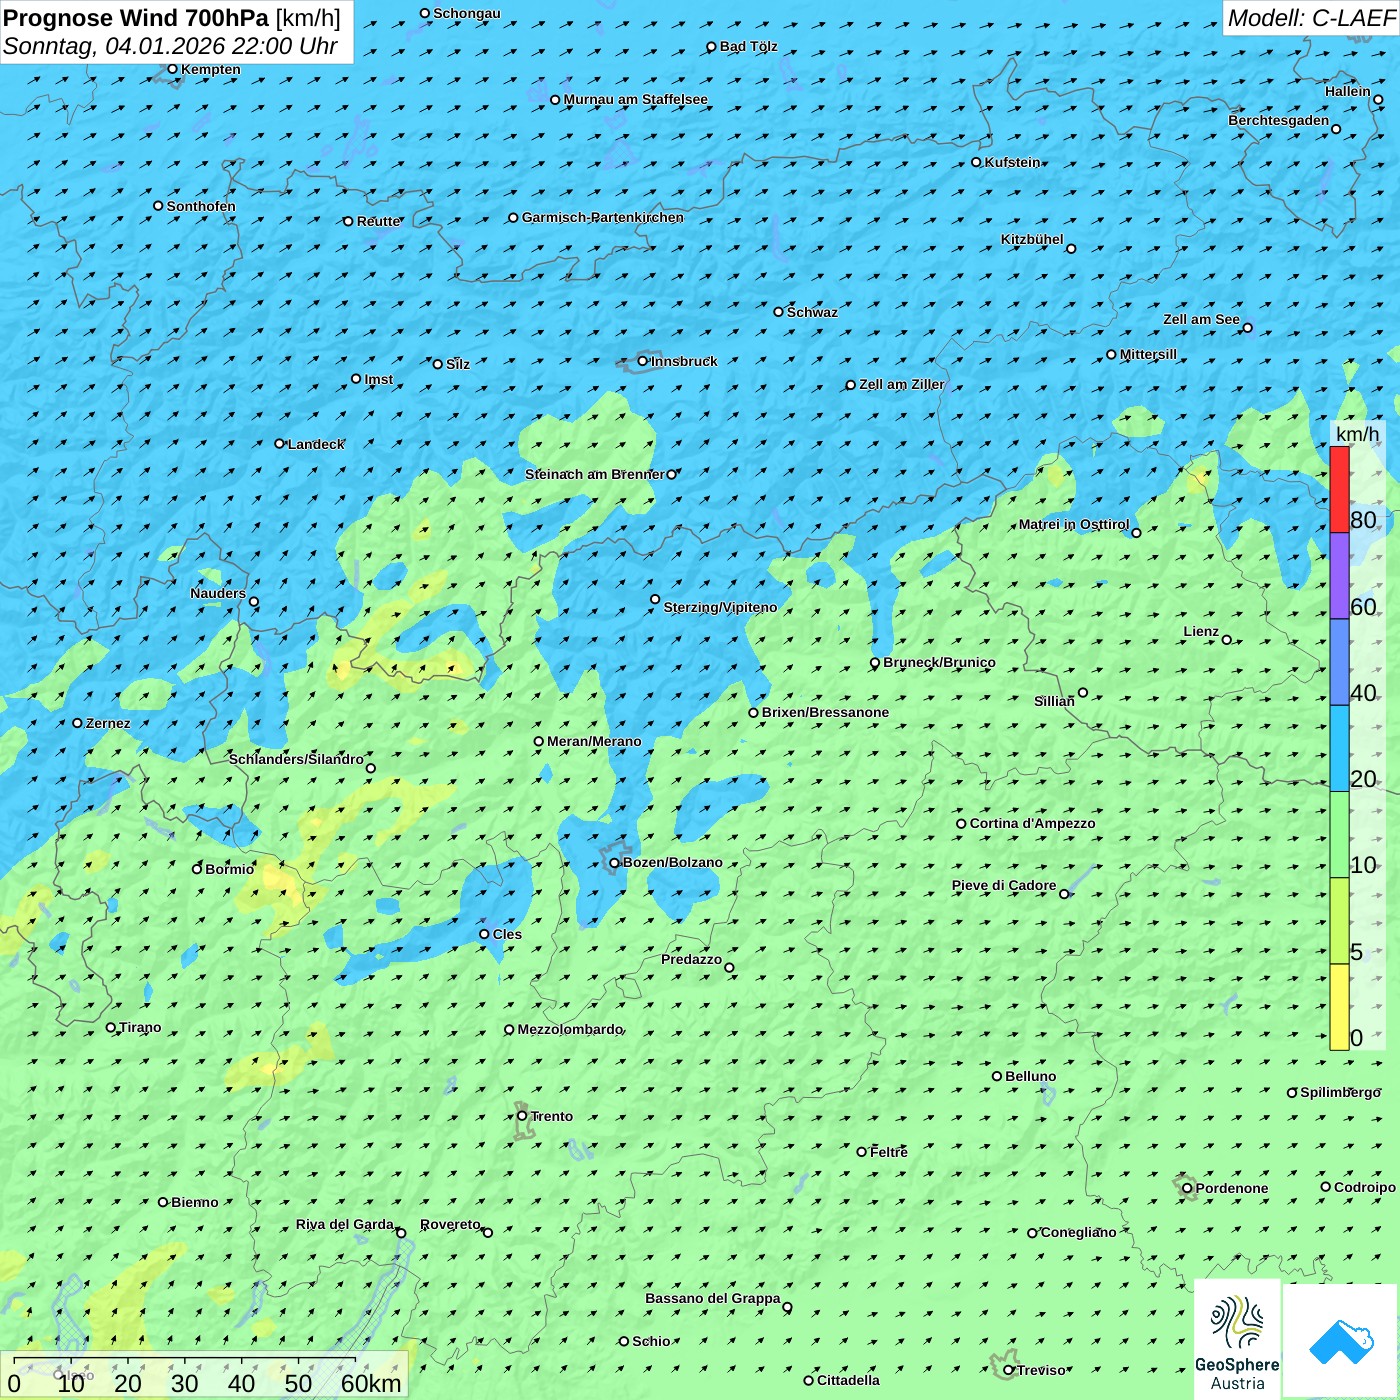1400x1400 pixels.
Task: Click the Sonthofen label
Action: click(x=201, y=206)
